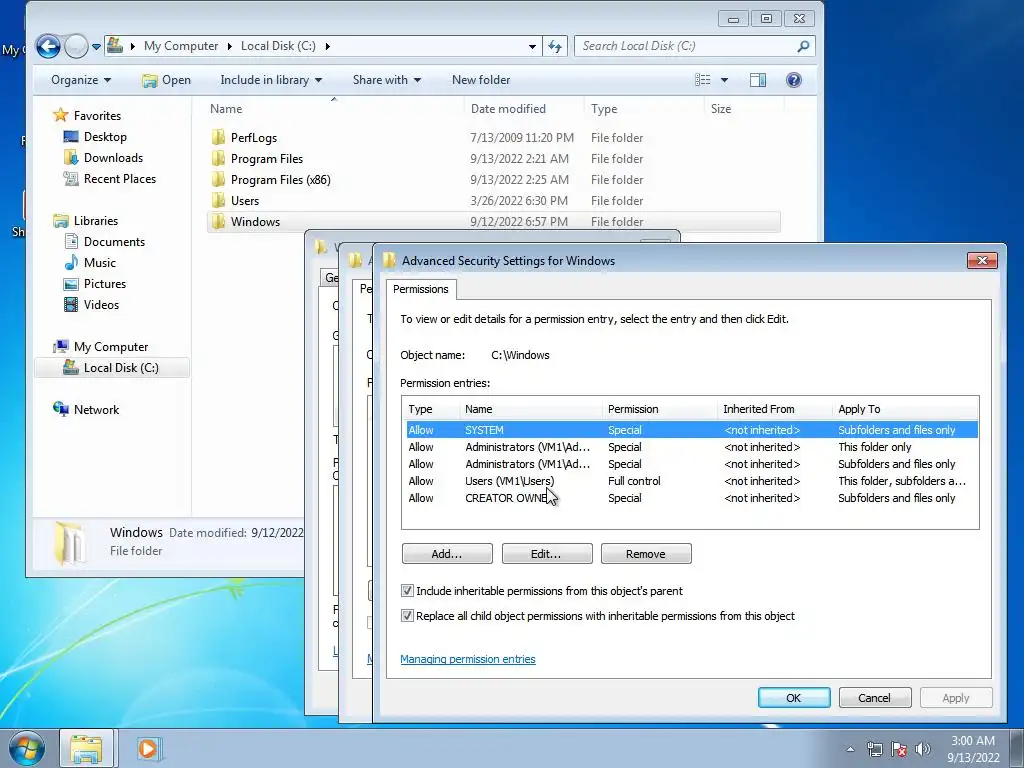
Task: Open the Include in library dropdown
Action: [x=271, y=80]
